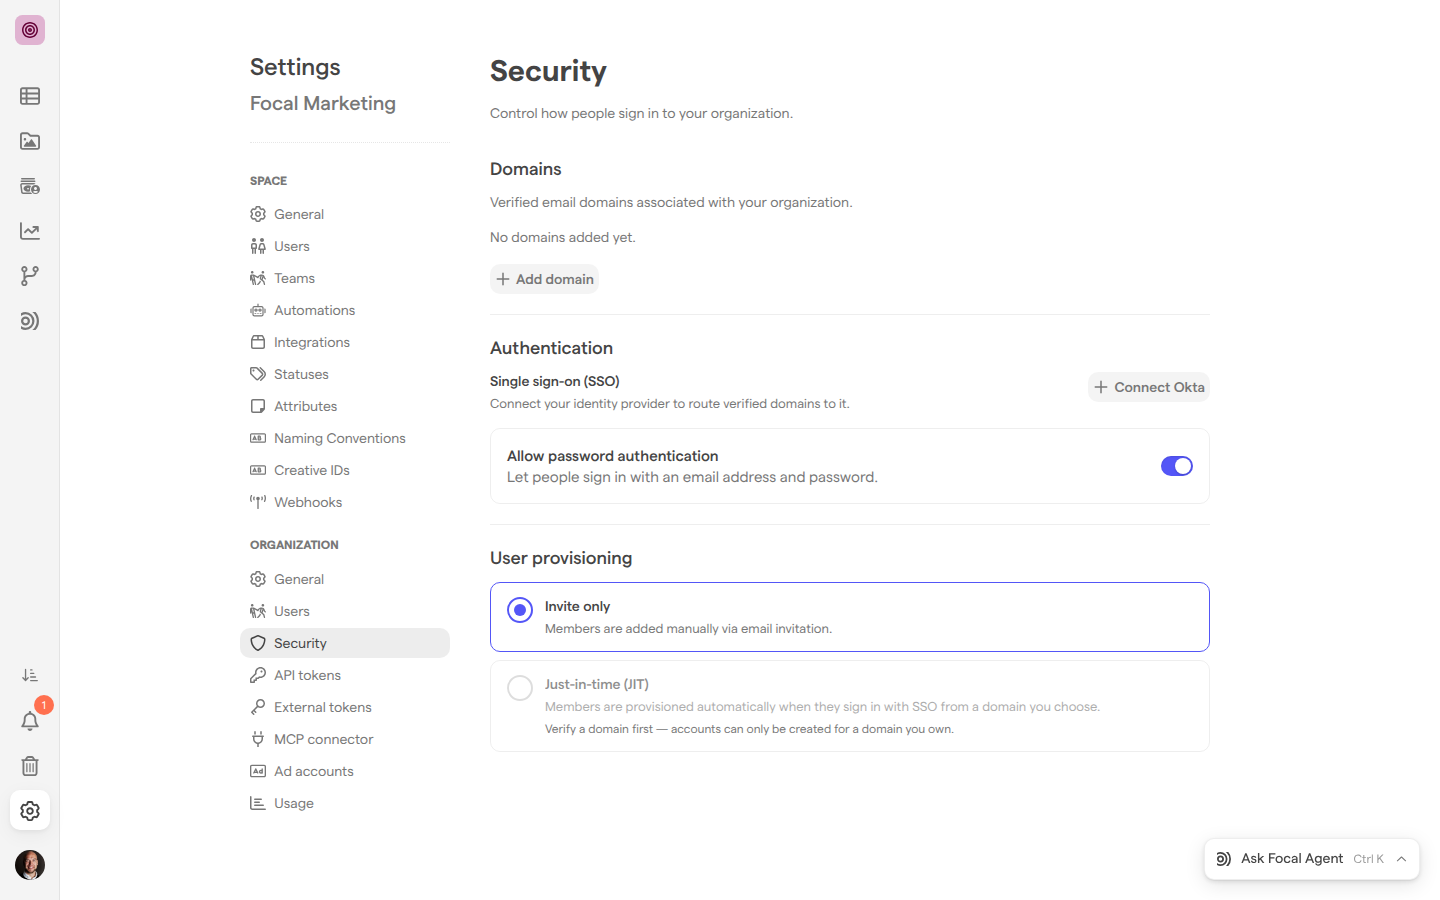Open Users under the Space section
The image size is (1440, 900).
point(345,246)
